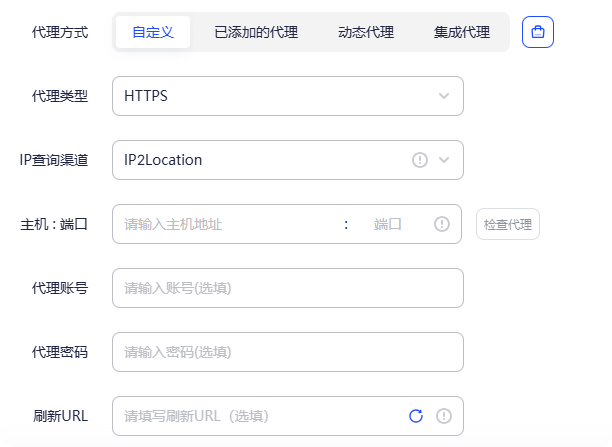Click the 代理账号 label text
The height and width of the screenshot is (447, 612).
click(x=60, y=288)
